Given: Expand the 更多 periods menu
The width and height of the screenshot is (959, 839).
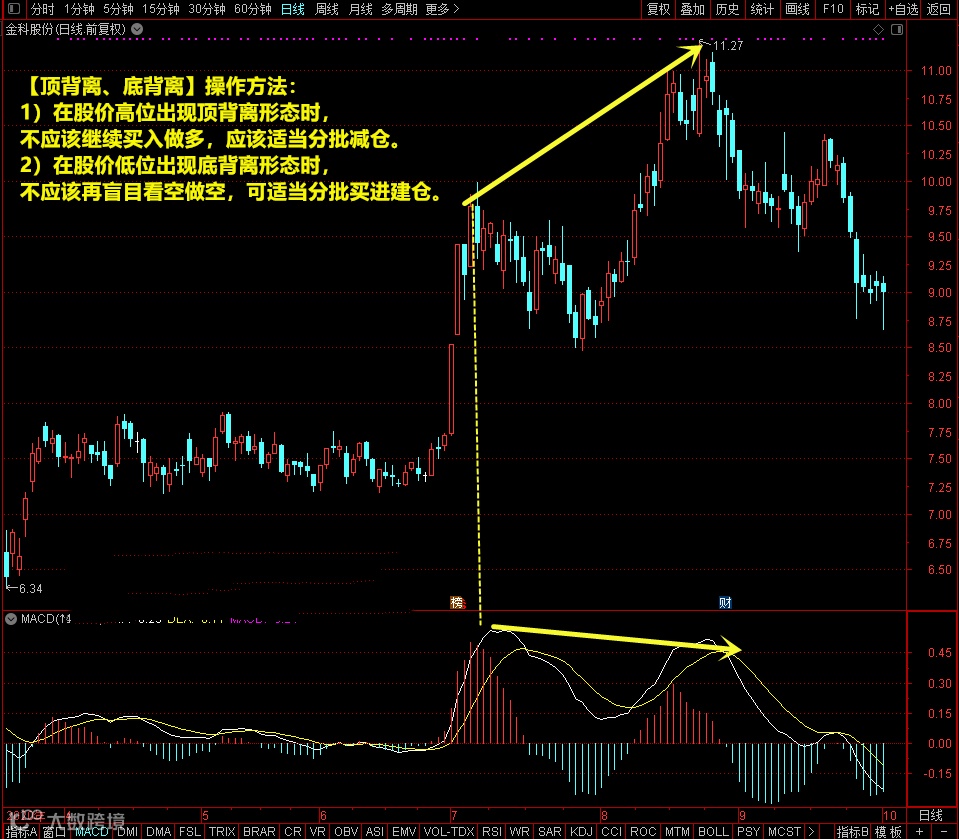Looking at the screenshot, I should pyautogui.click(x=442, y=9).
